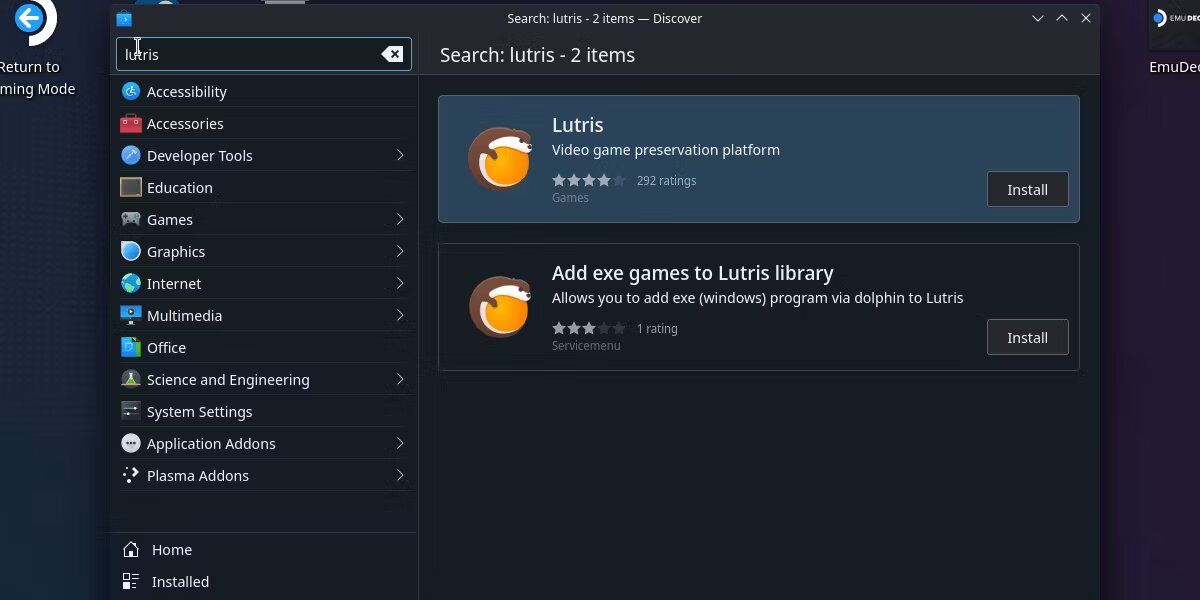Switch to the Installed section

click(179, 581)
